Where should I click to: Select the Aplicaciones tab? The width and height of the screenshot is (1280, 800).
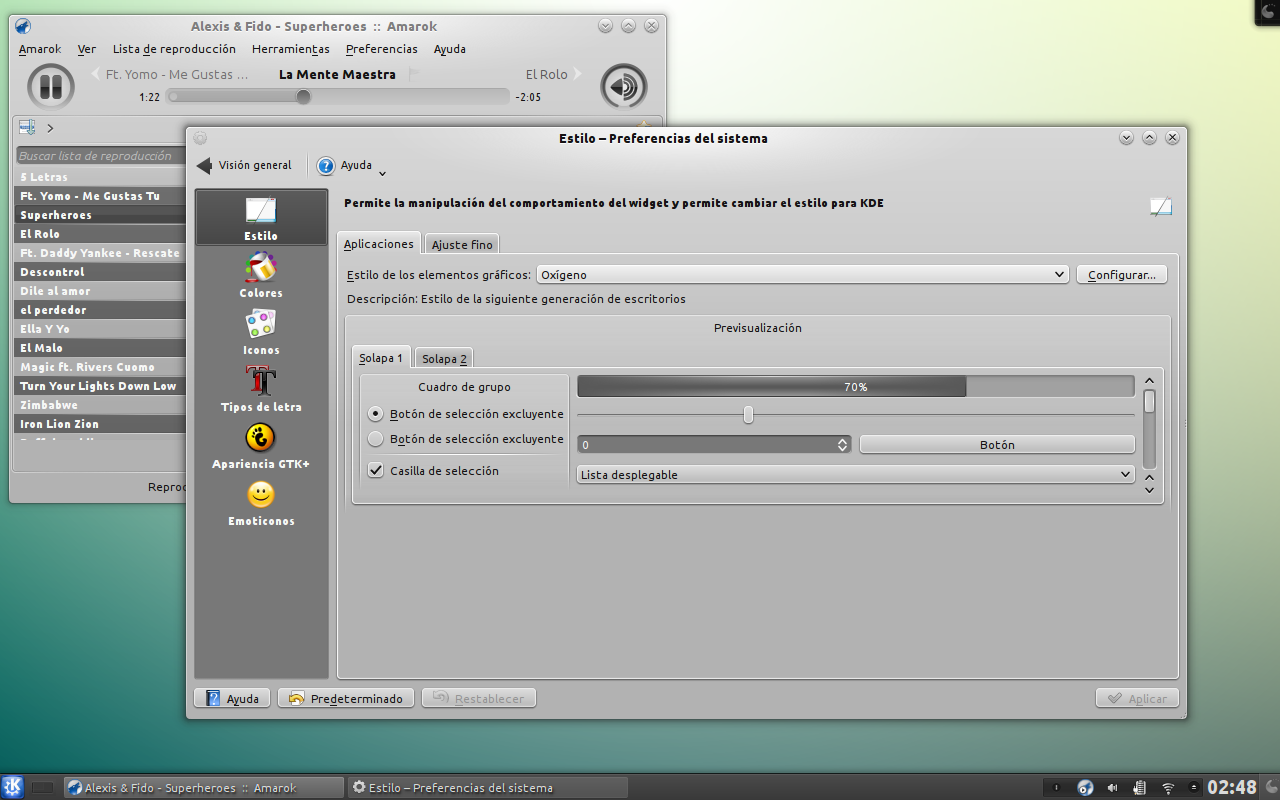pos(379,243)
